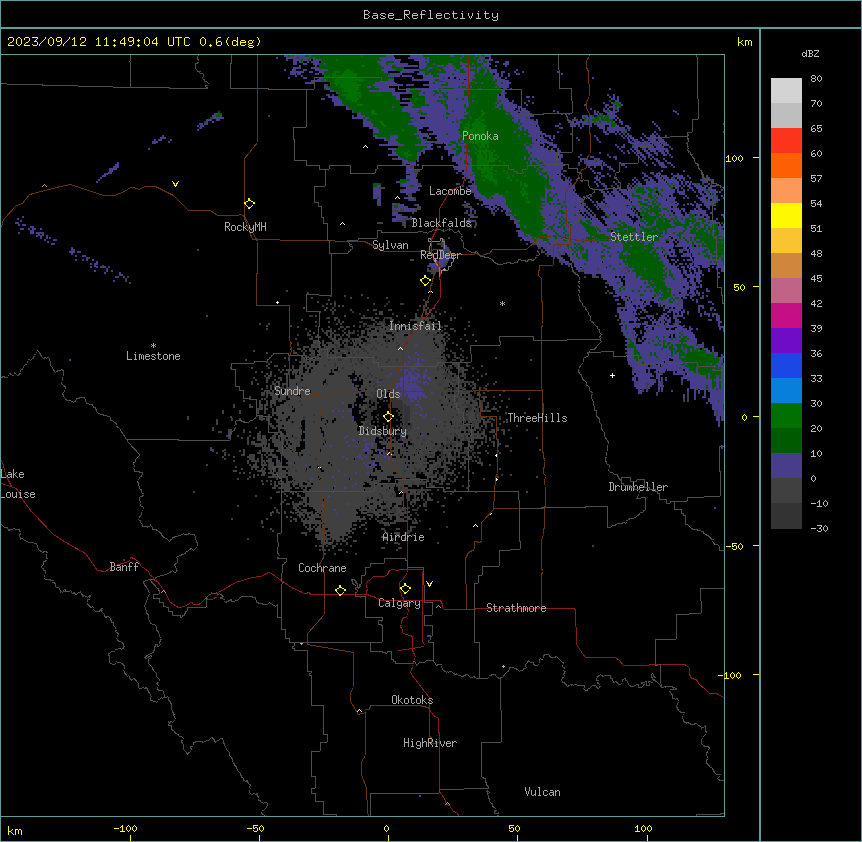This screenshot has height=842, width=862.
Task: Pick the red swatch in the dBZ legend
Action: pyautogui.click(x=786, y=140)
